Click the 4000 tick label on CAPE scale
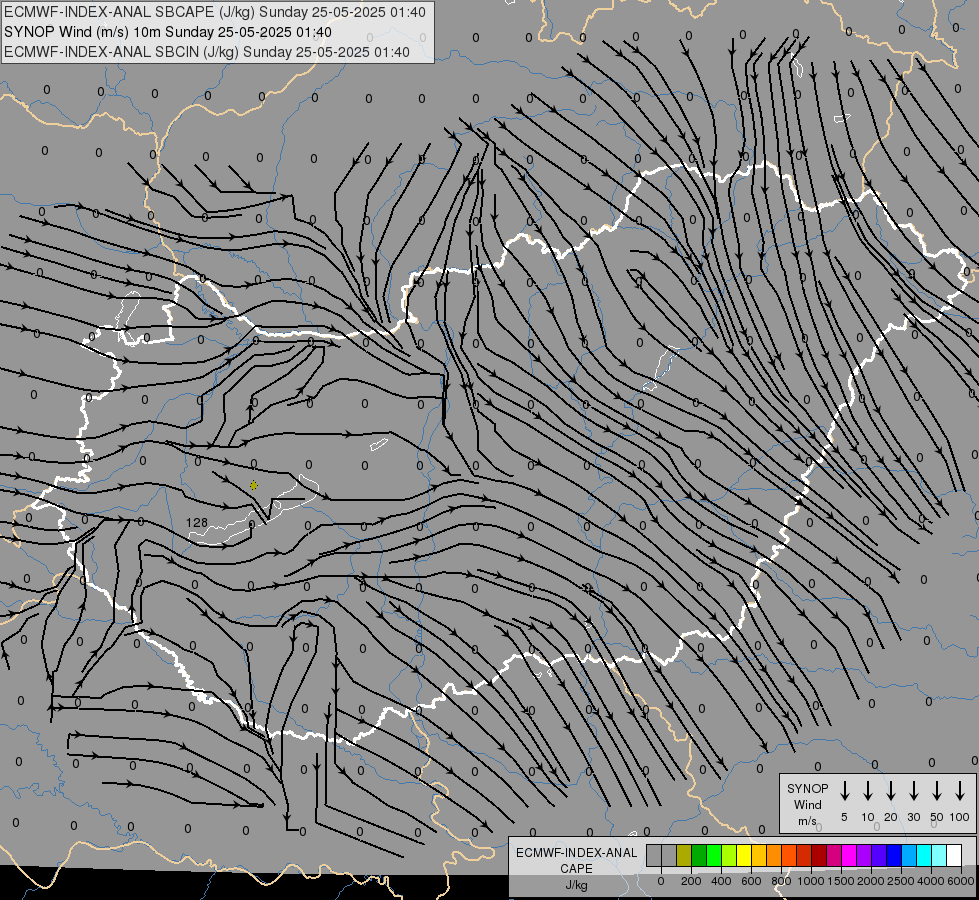Viewport: 979px width, 900px height. (931, 881)
